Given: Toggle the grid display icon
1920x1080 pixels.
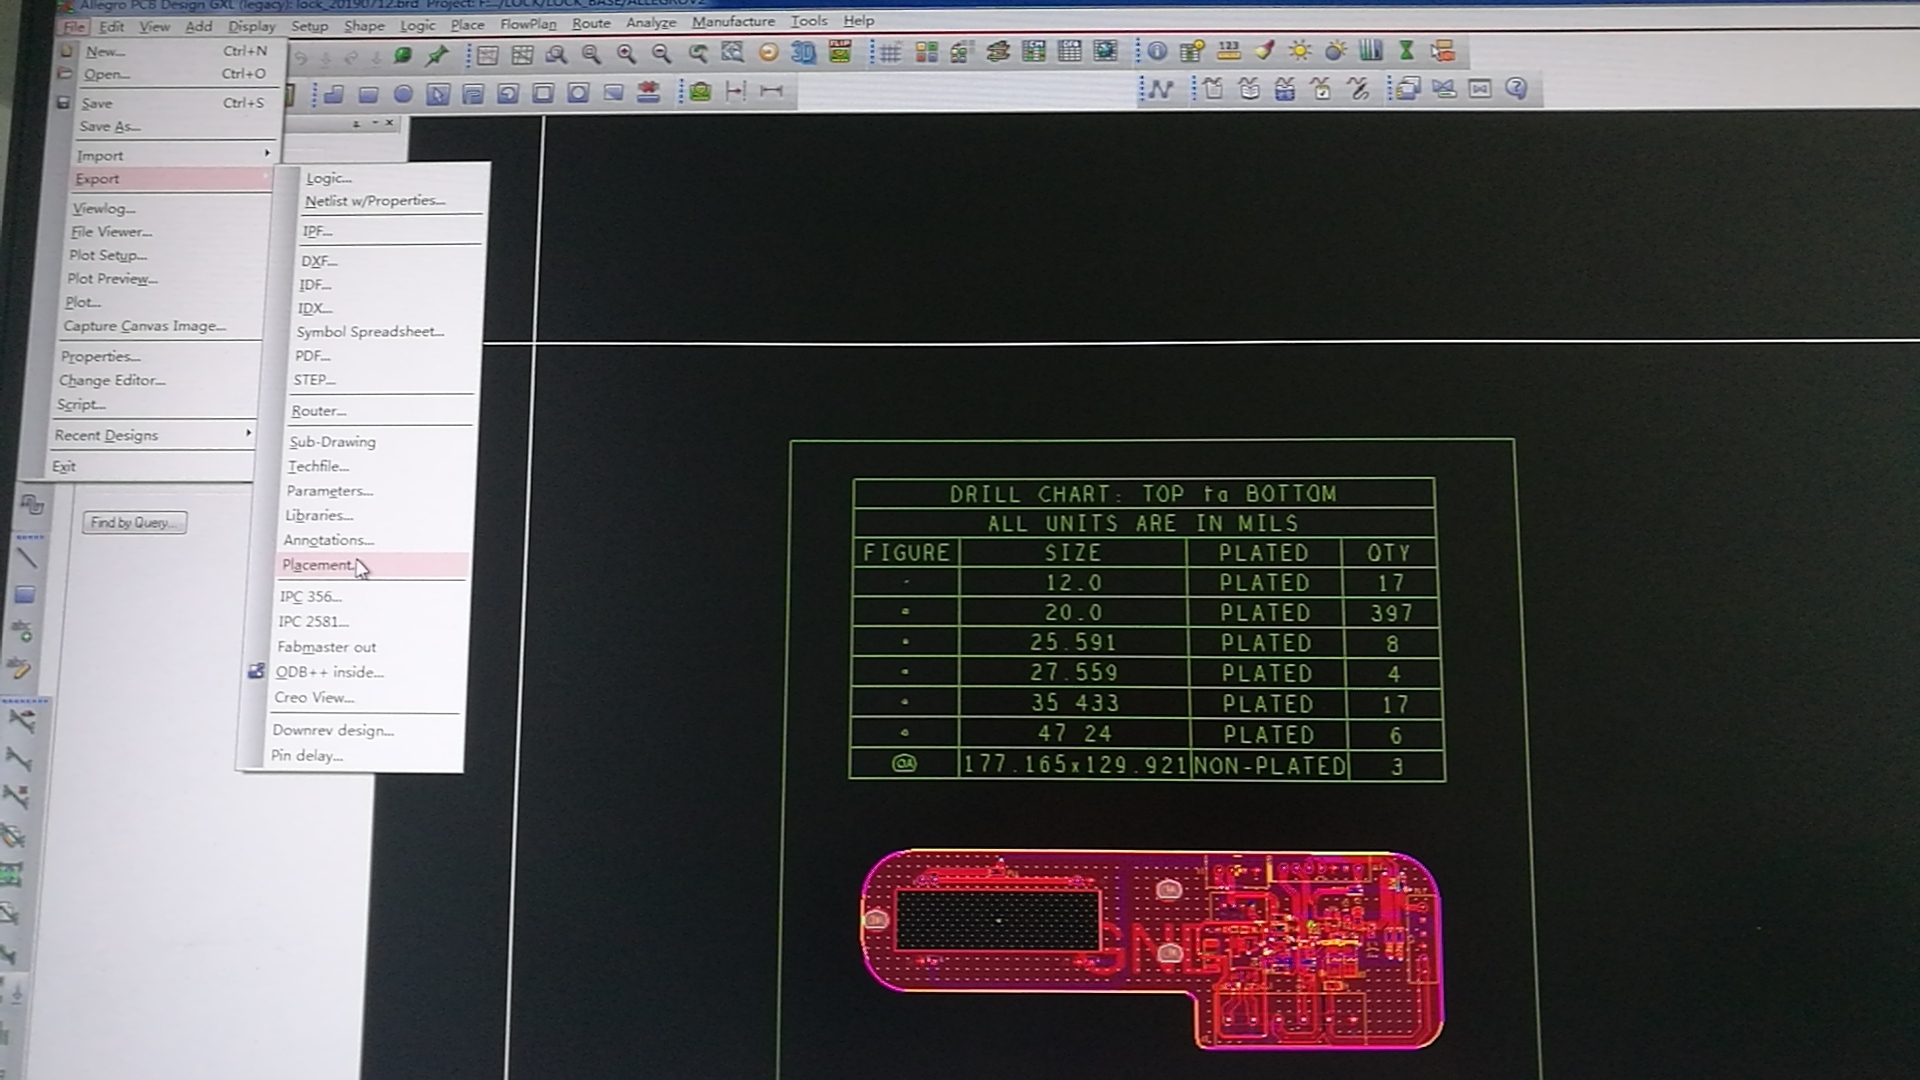Looking at the screenshot, I should (889, 53).
